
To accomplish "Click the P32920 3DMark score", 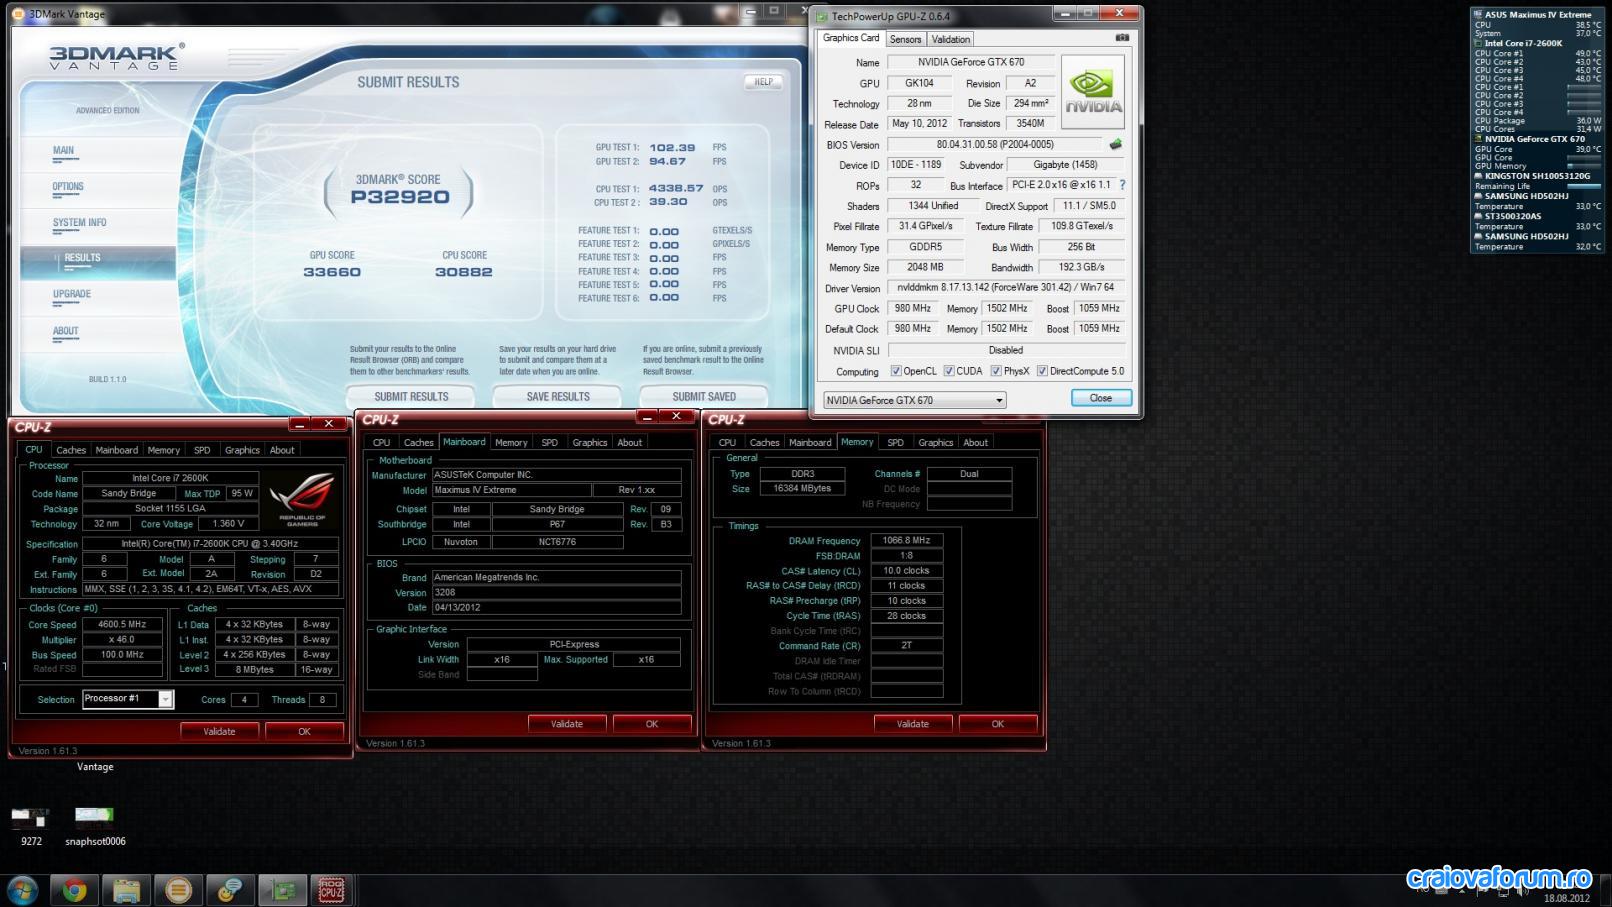I will click(400, 197).
